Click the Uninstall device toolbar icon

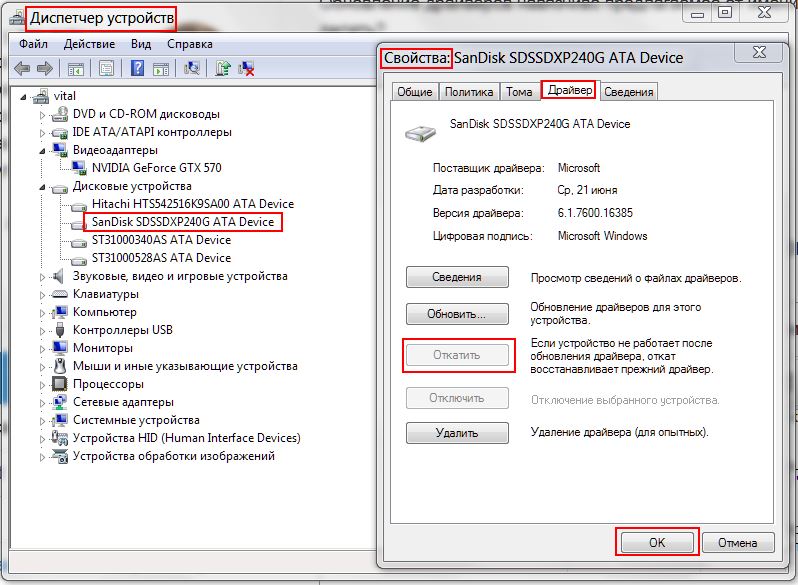pos(247,68)
